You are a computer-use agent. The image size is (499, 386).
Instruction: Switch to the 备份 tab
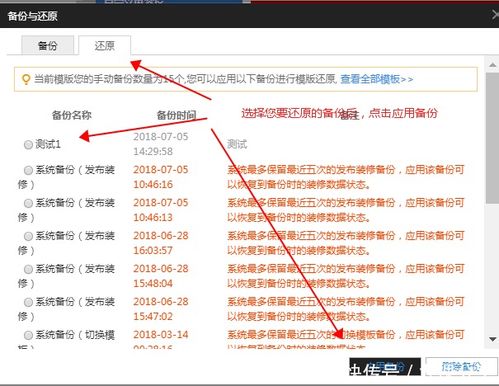click(47, 45)
